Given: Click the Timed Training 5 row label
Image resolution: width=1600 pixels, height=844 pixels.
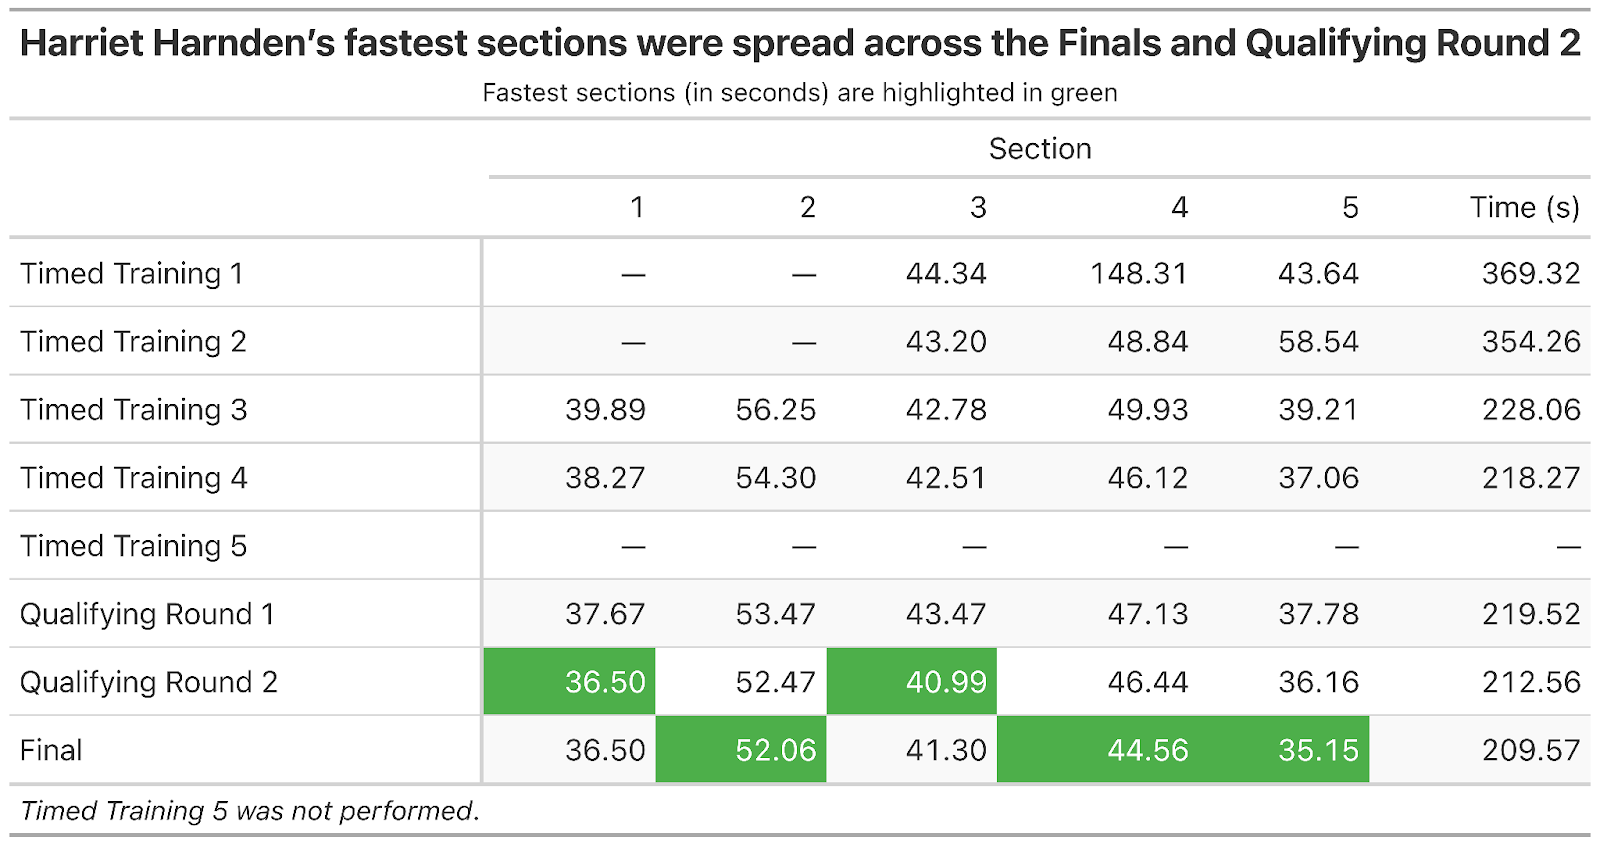Looking at the screenshot, I should 133,546.
